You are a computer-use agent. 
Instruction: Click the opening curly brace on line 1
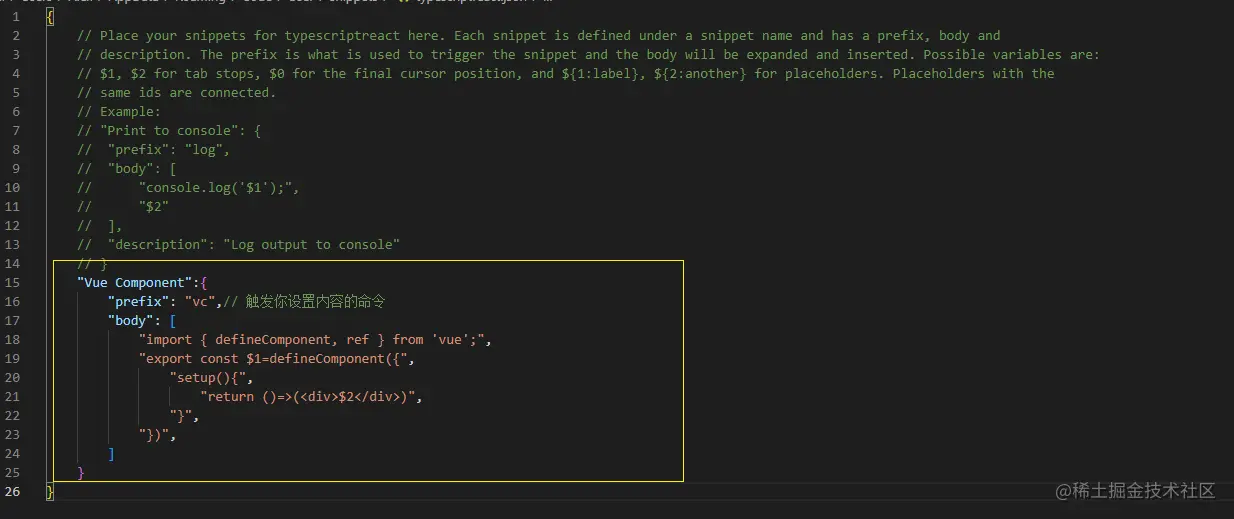coord(50,17)
